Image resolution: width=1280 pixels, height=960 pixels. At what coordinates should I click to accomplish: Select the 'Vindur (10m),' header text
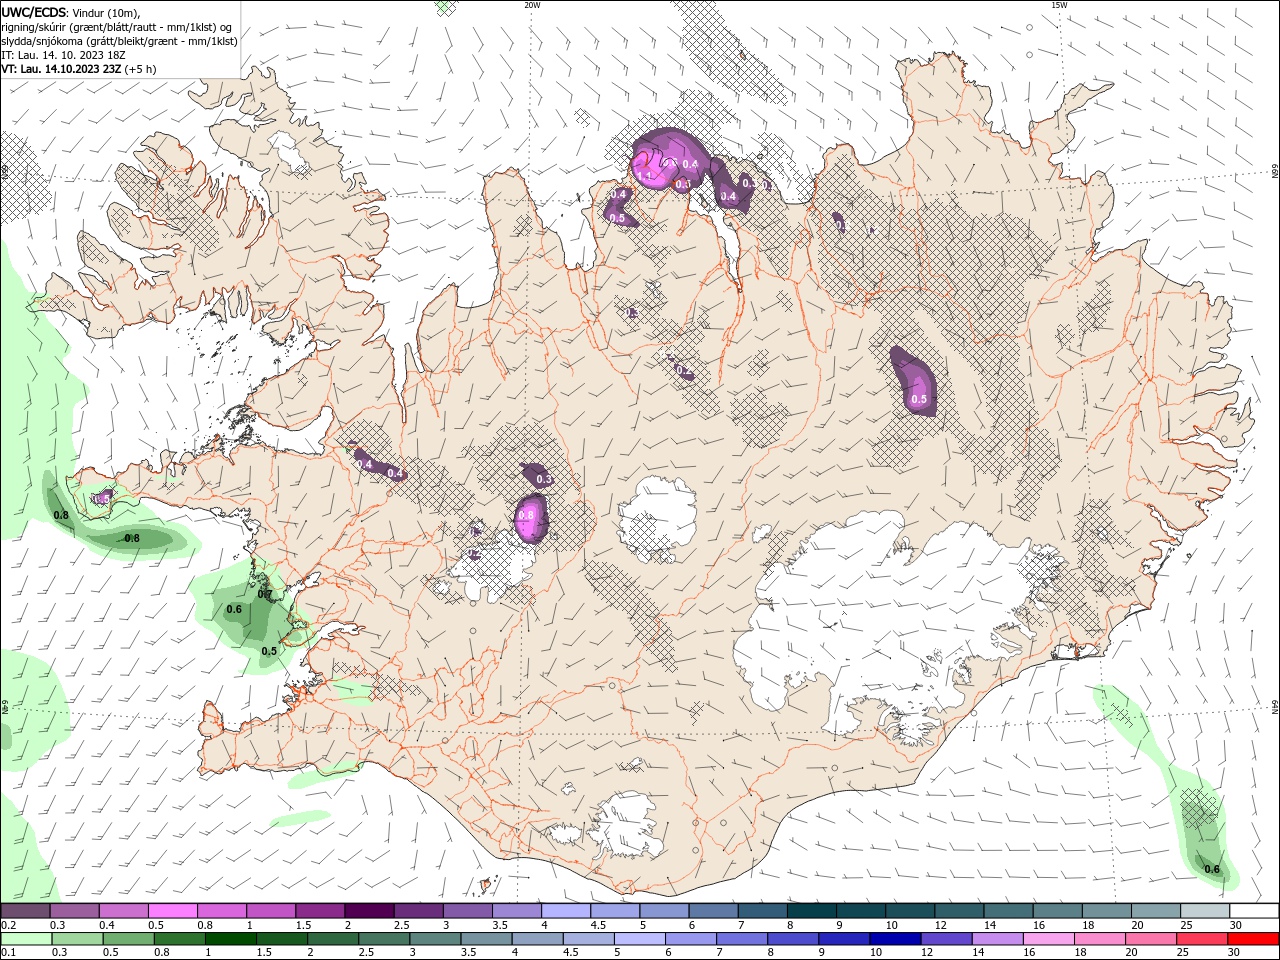click(106, 13)
